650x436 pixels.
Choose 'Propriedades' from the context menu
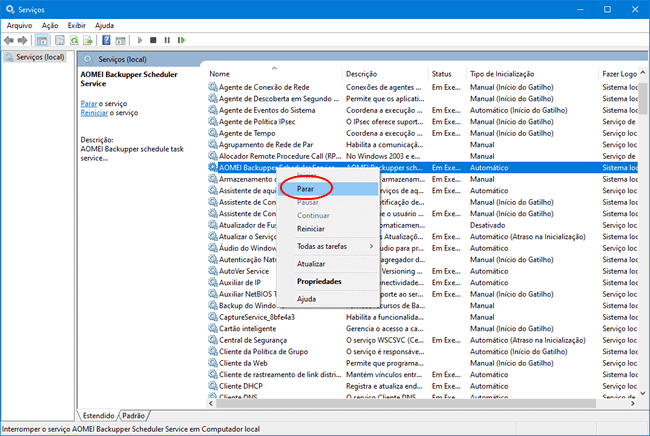click(x=319, y=281)
